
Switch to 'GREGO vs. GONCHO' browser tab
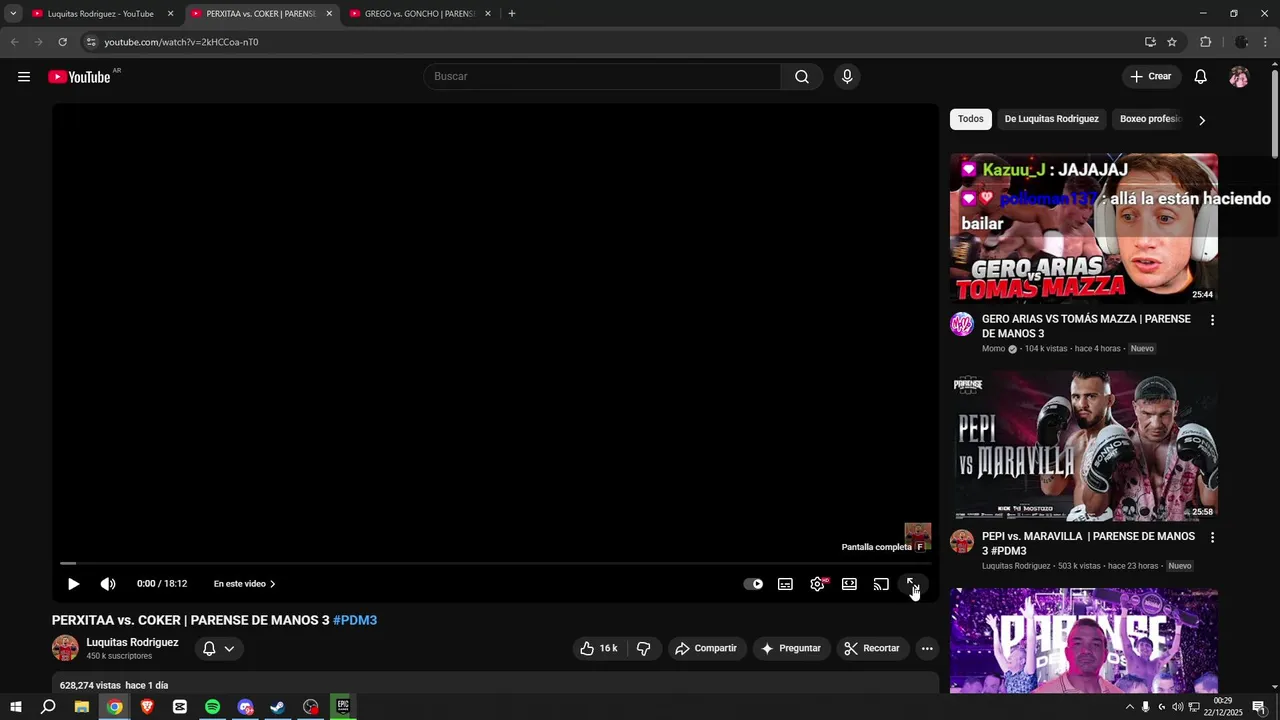pyautogui.click(x=420, y=14)
